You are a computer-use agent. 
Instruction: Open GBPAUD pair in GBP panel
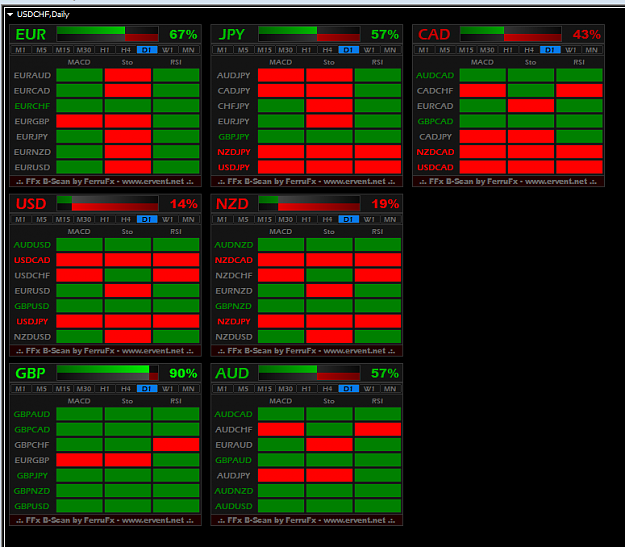(x=32, y=414)
